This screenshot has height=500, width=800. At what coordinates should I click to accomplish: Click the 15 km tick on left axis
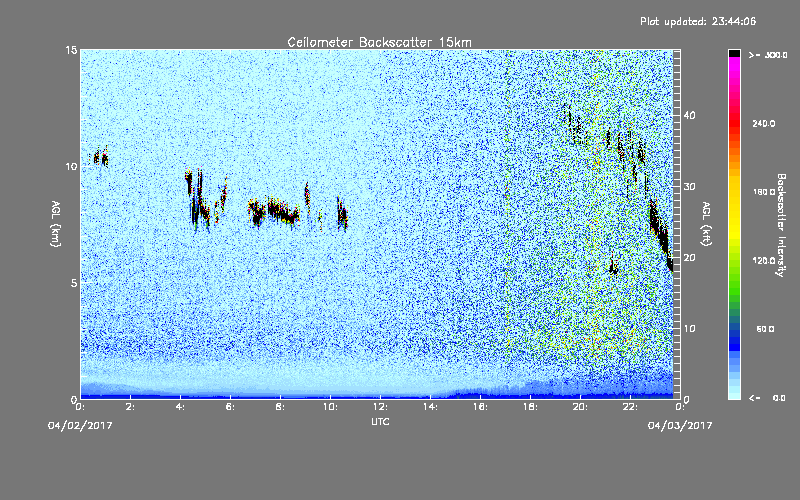71,50
